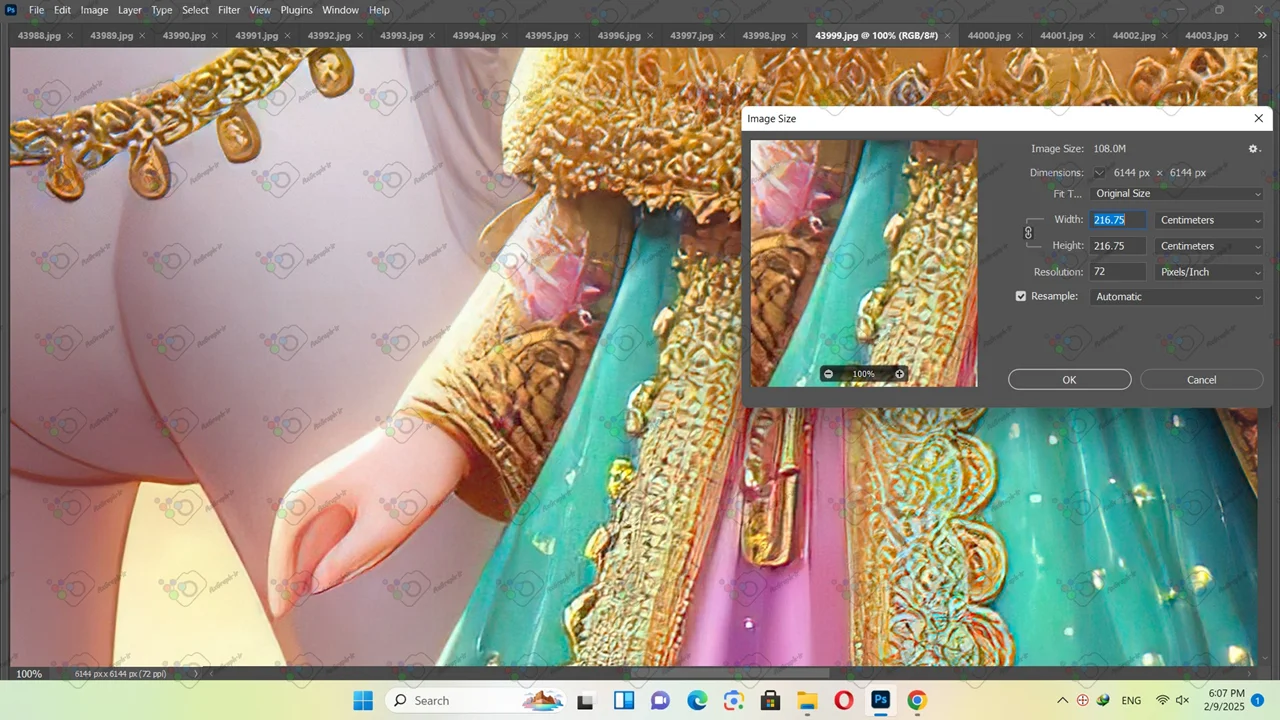Click the Resolution input field
Viewport: 1280px width, 720px height.
point(1117,272)
